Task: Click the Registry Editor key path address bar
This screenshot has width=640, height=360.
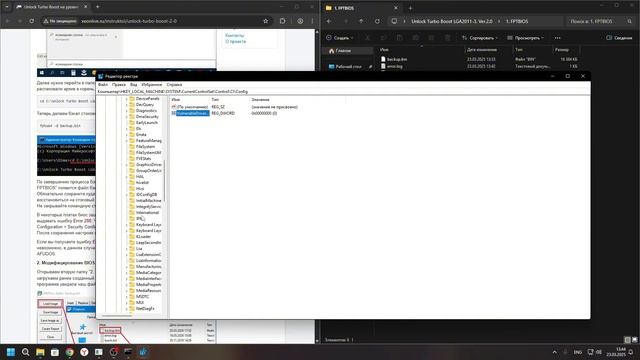Action: [x=343, y=92]
